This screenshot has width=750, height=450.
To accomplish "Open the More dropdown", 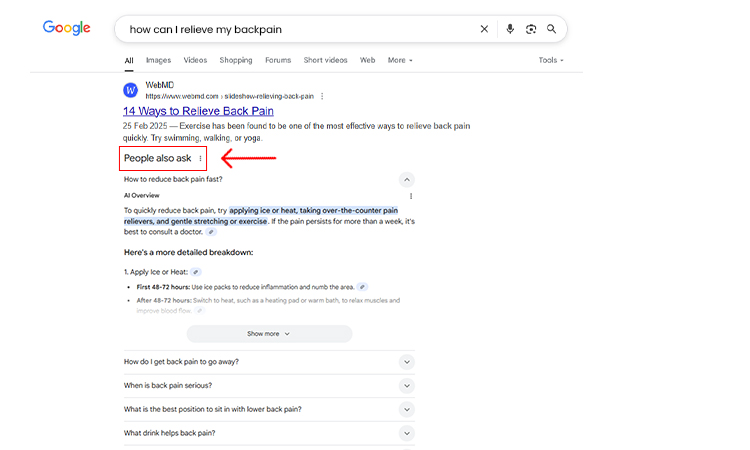I will (400, 60).
